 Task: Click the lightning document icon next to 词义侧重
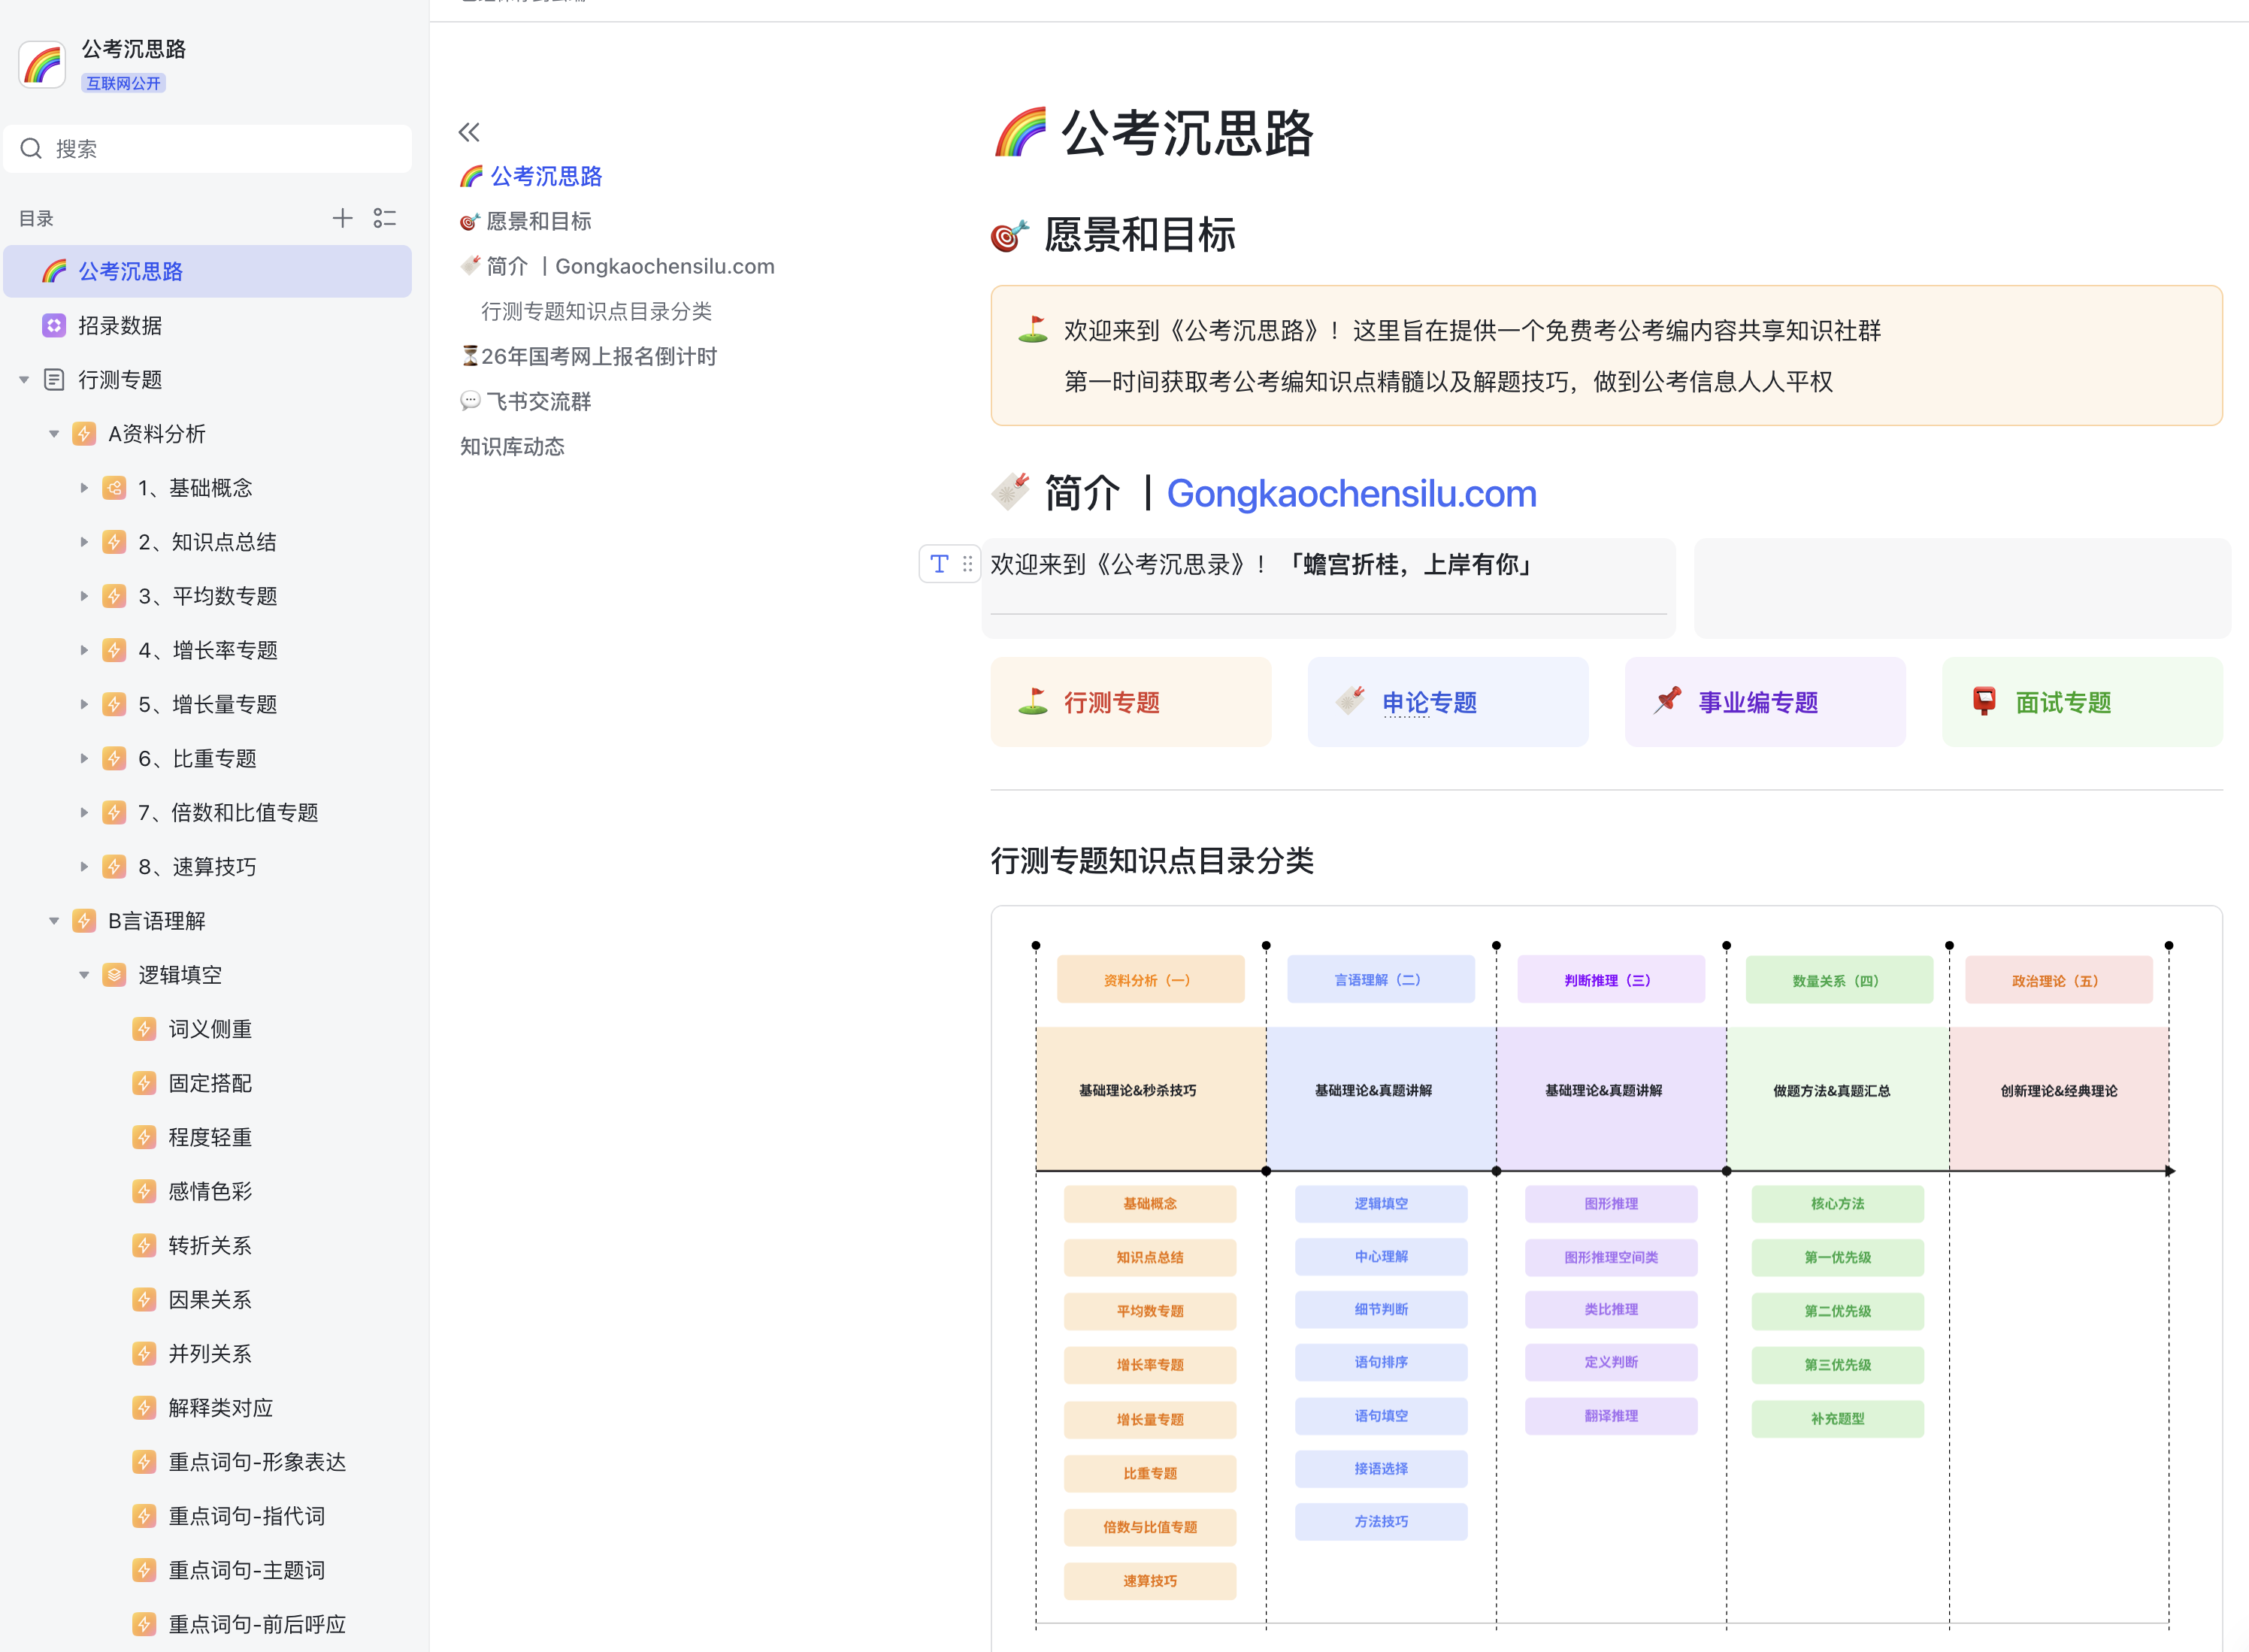click(x=144, y=1028)
